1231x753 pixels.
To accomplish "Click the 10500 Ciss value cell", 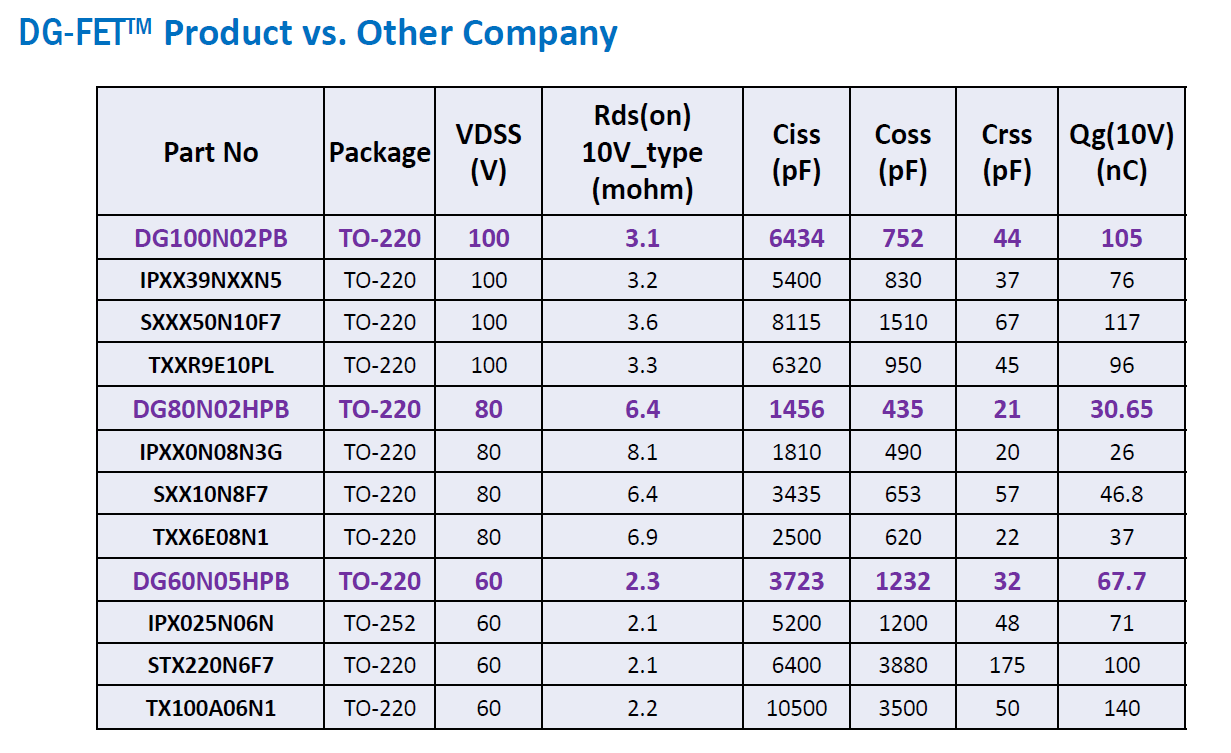I will pos(796,708).
